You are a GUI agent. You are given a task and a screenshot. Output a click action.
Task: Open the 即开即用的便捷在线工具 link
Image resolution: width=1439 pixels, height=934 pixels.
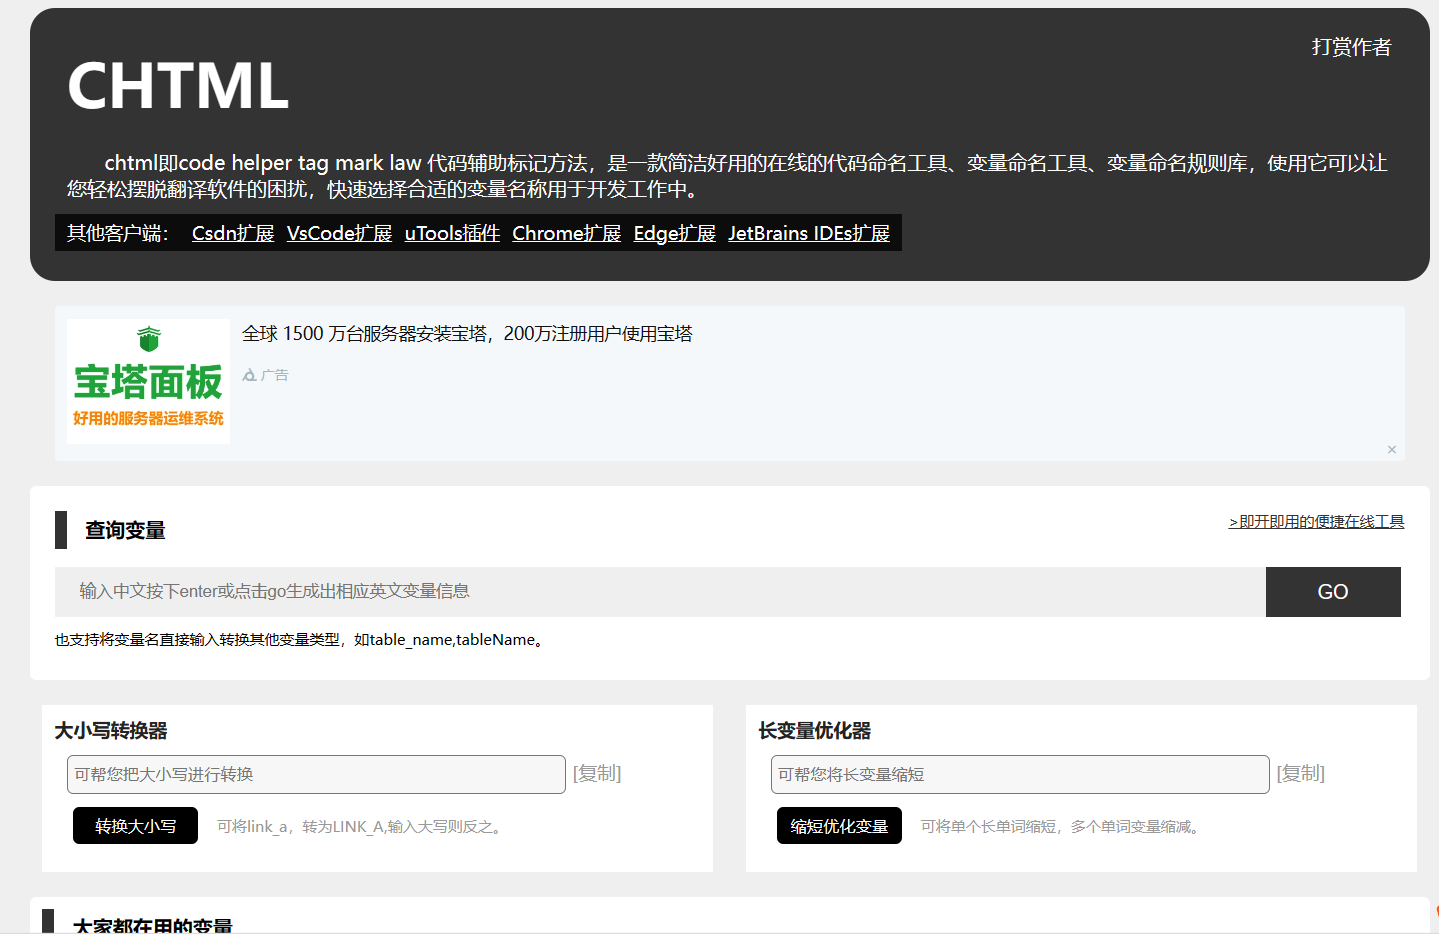tap(1315, 521)
